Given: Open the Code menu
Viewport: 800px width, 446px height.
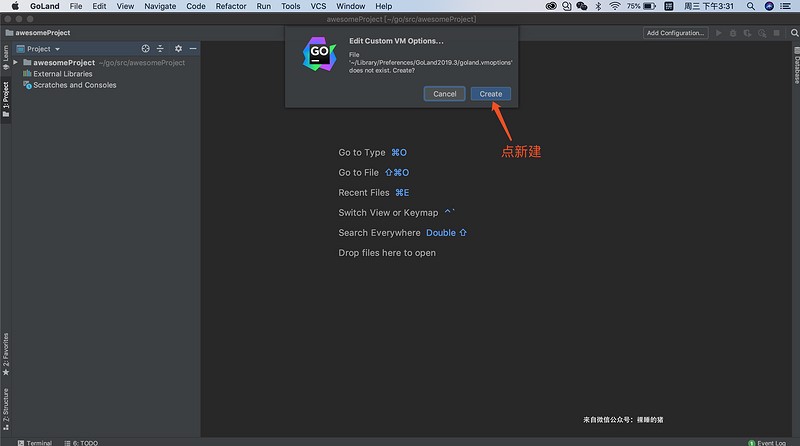Looking at the screenshot, I should tap(196, 6).
